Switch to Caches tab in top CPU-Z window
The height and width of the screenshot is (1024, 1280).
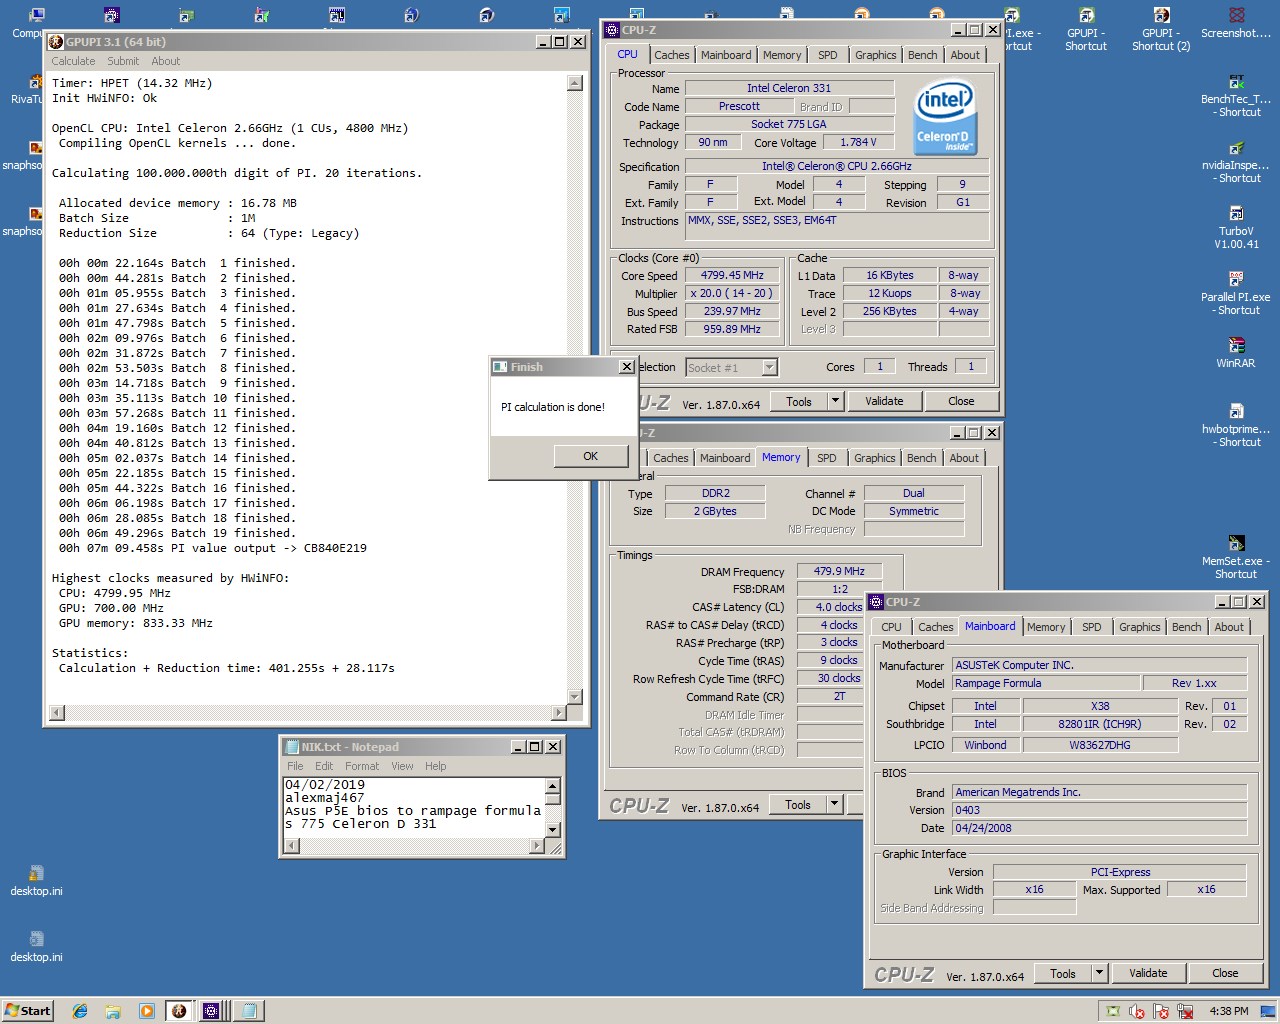tap(672, 55)
